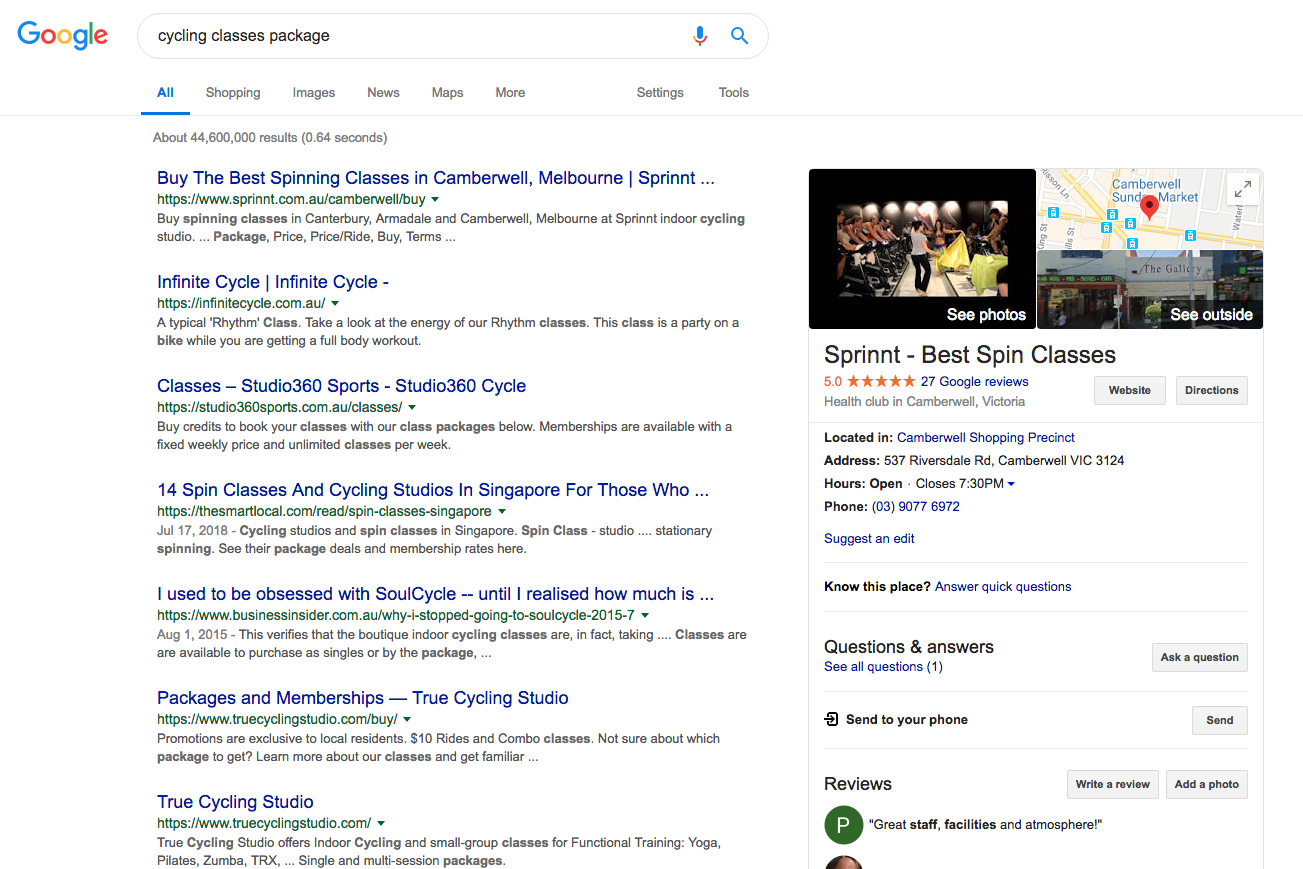1303x869 pixels.
Task: Open dropdown arrow next to studio360sports.com.au URL
Action: (x=412, y=407)
